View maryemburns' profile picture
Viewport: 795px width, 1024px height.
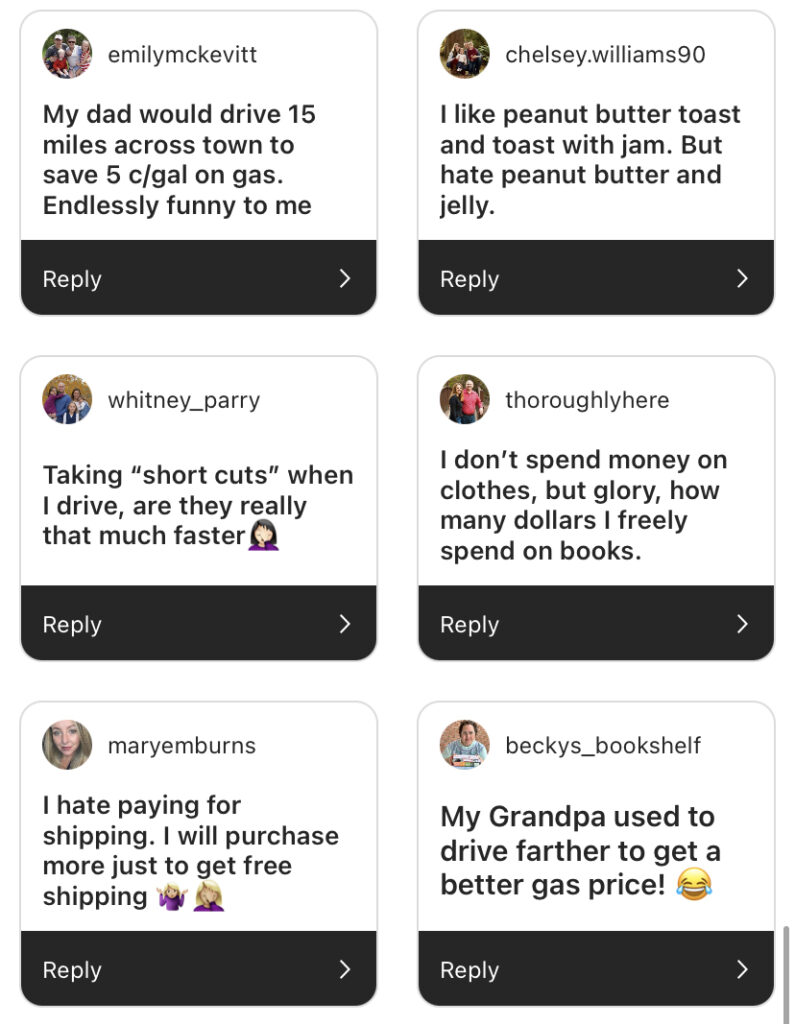(x=67, y=745)
